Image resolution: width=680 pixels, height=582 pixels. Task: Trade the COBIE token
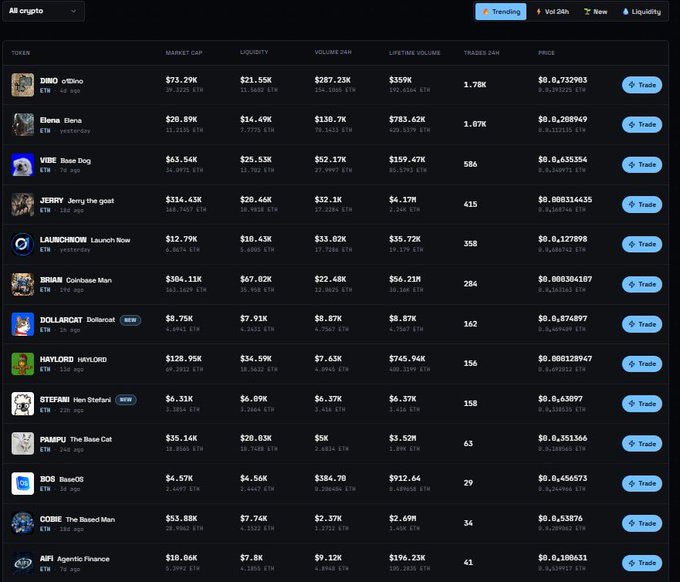tap(642, 523)
